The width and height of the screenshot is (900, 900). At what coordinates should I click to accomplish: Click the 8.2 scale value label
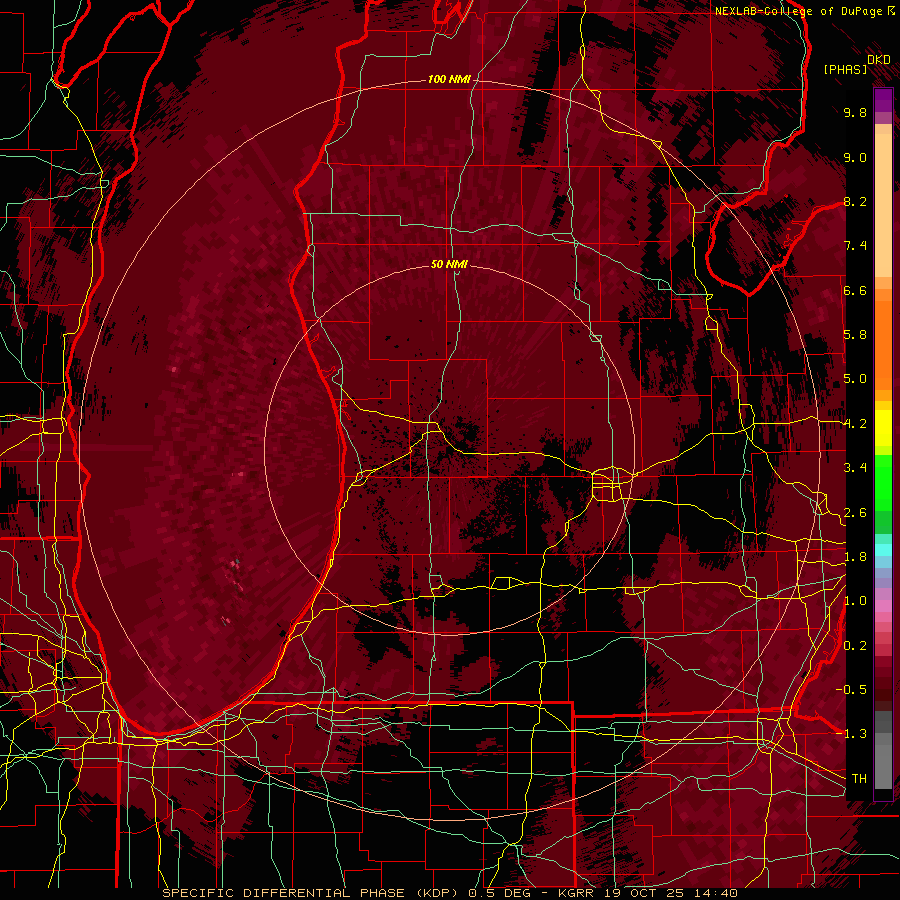click(855, 201)
